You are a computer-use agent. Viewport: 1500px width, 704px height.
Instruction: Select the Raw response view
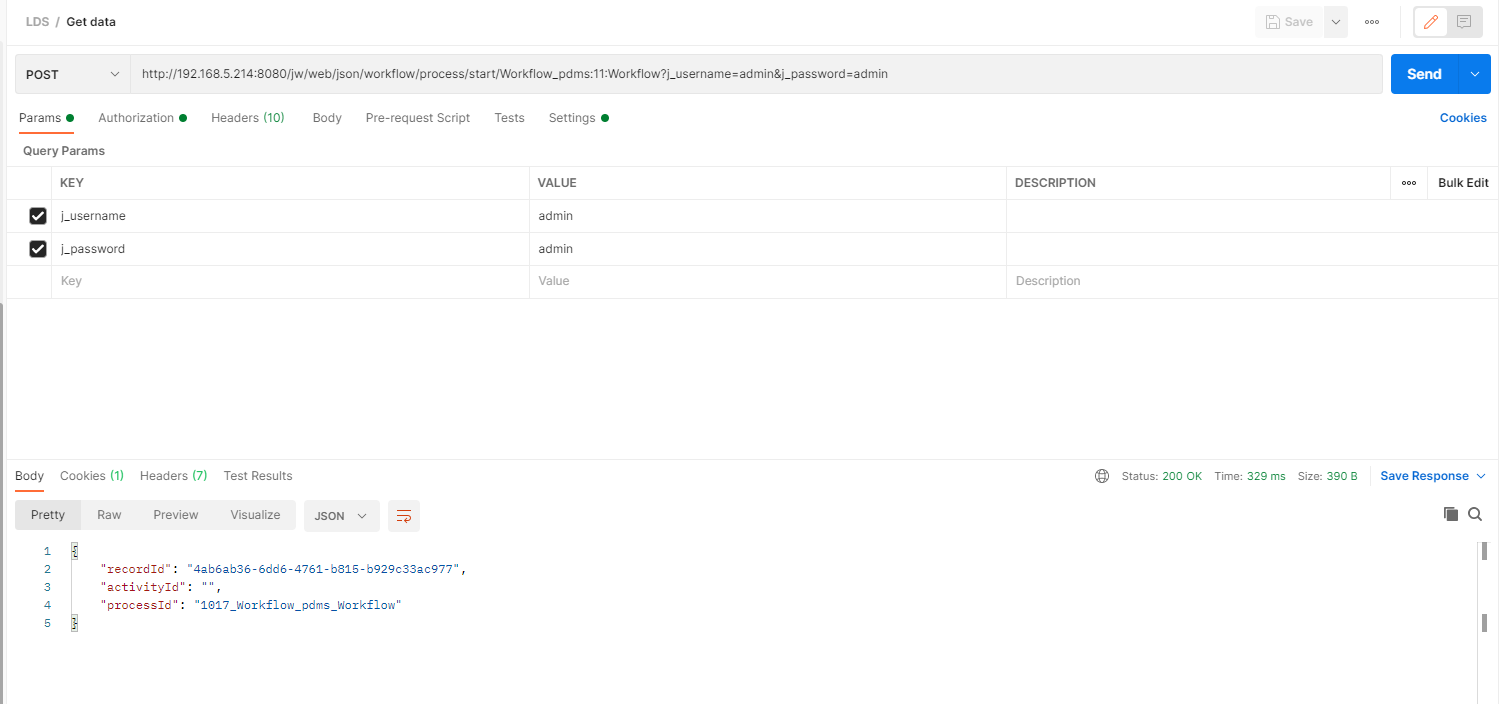109,515
